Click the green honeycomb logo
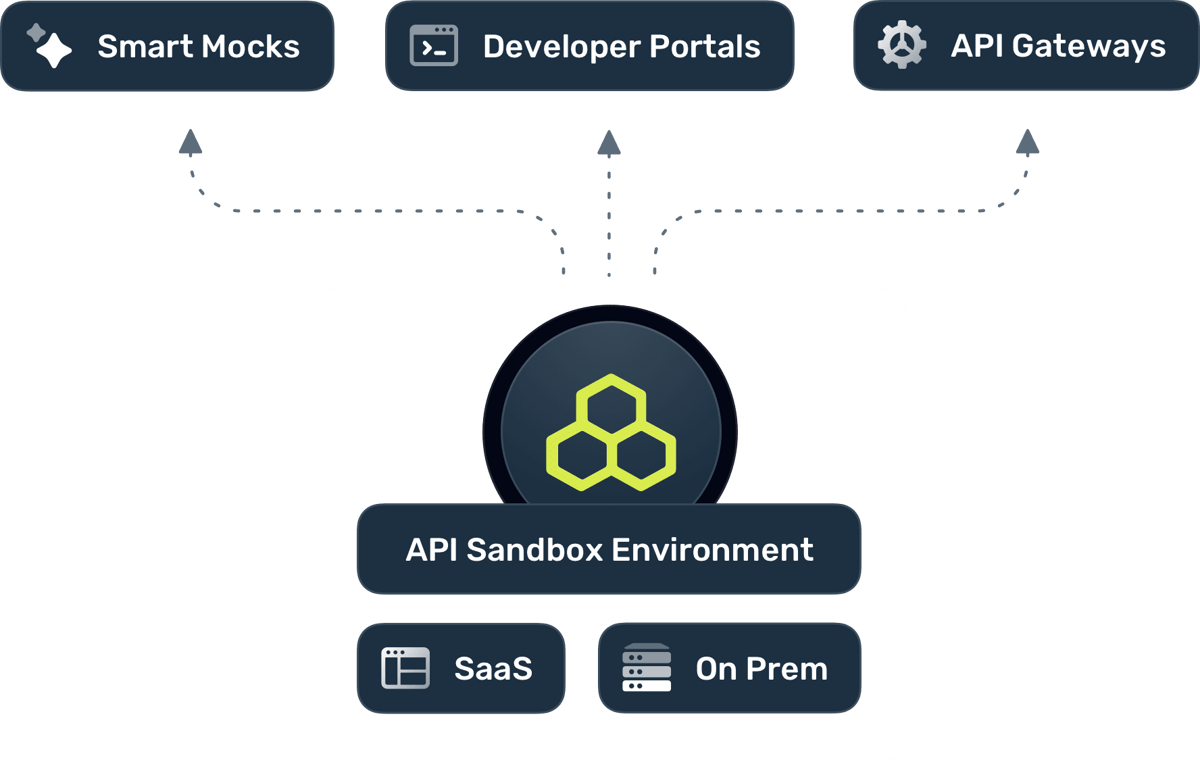This screenshot has width=1200, height=762. click(x=610, y=432)
